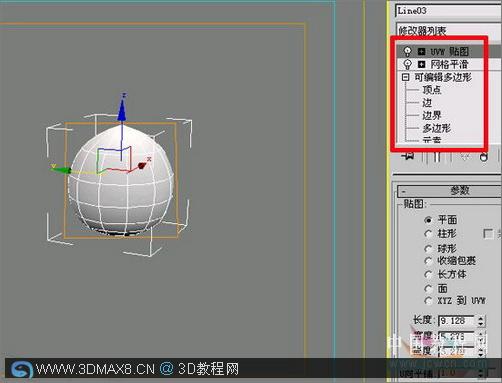Click the remove modifier icon
Screen dimensions: 502x383
[484, 157]
